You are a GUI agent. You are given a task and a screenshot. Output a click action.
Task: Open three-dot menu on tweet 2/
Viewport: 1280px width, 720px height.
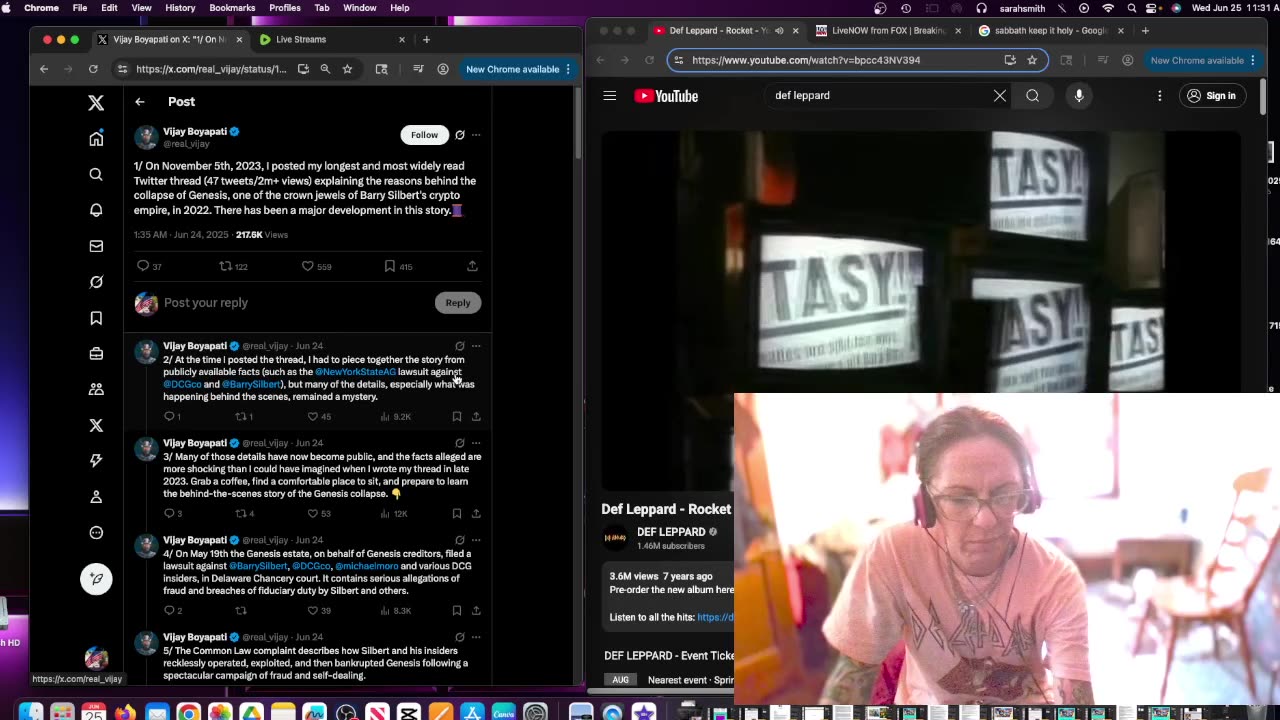coord(476,346)
